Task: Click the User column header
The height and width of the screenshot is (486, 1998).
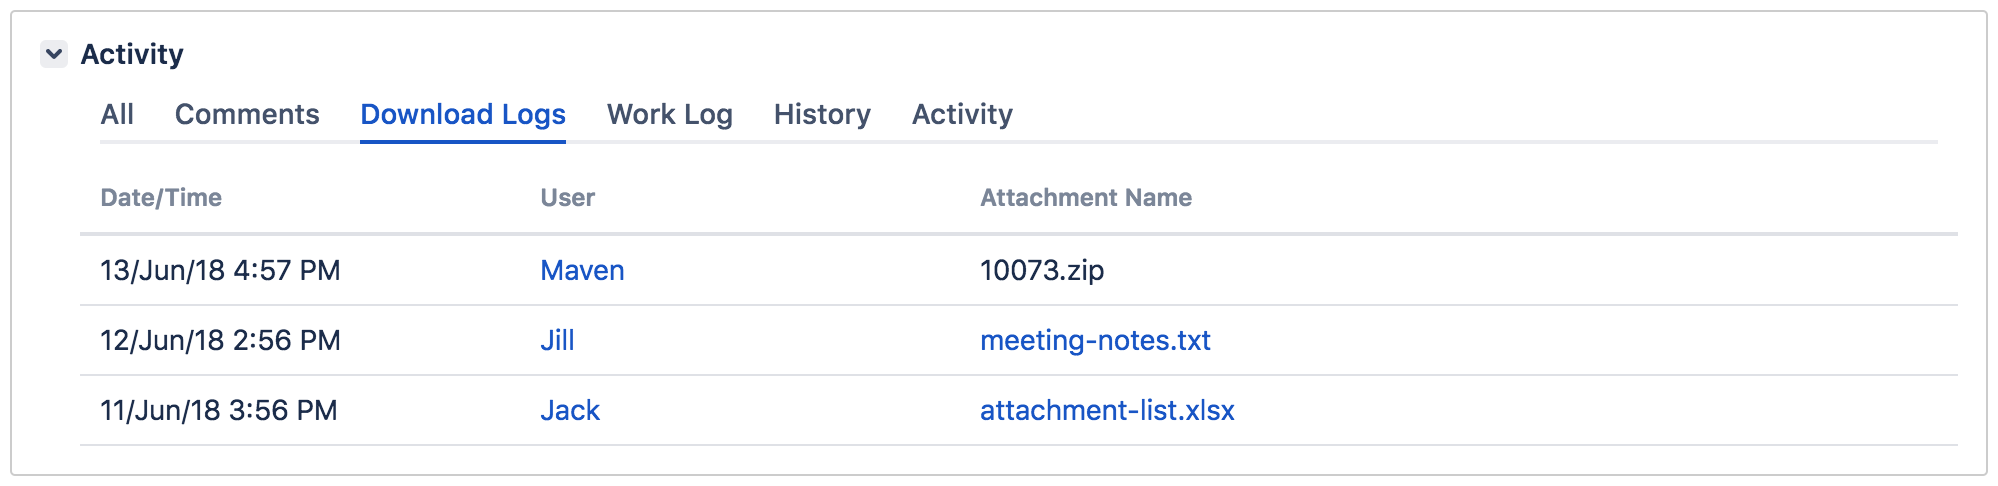Action: tap(567, 198)
